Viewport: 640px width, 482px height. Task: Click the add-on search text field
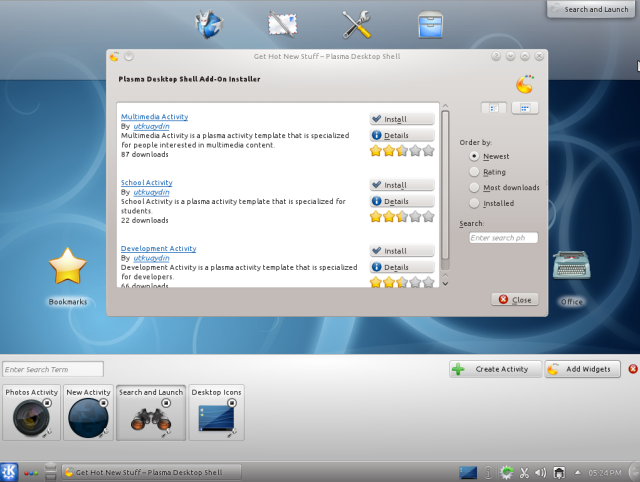tap(503, 238)
